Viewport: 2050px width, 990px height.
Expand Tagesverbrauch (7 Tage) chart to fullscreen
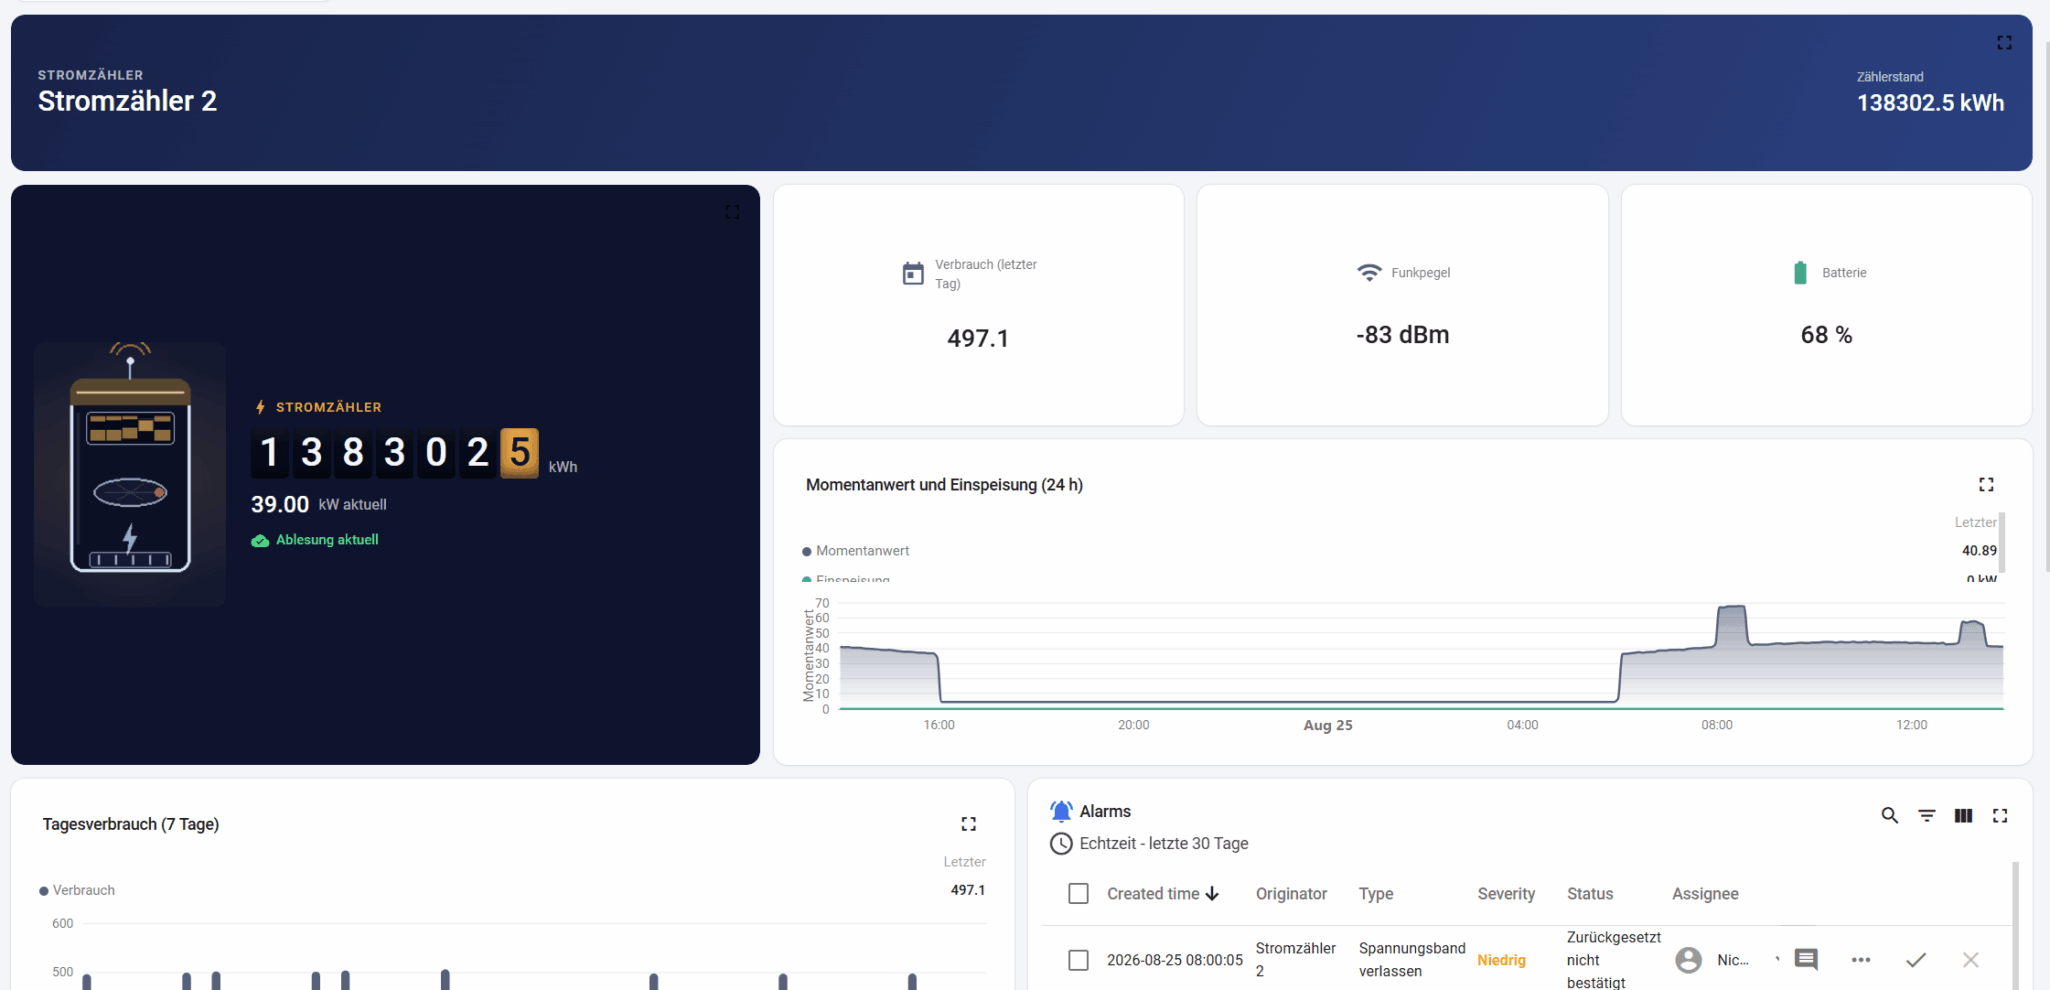968,824
